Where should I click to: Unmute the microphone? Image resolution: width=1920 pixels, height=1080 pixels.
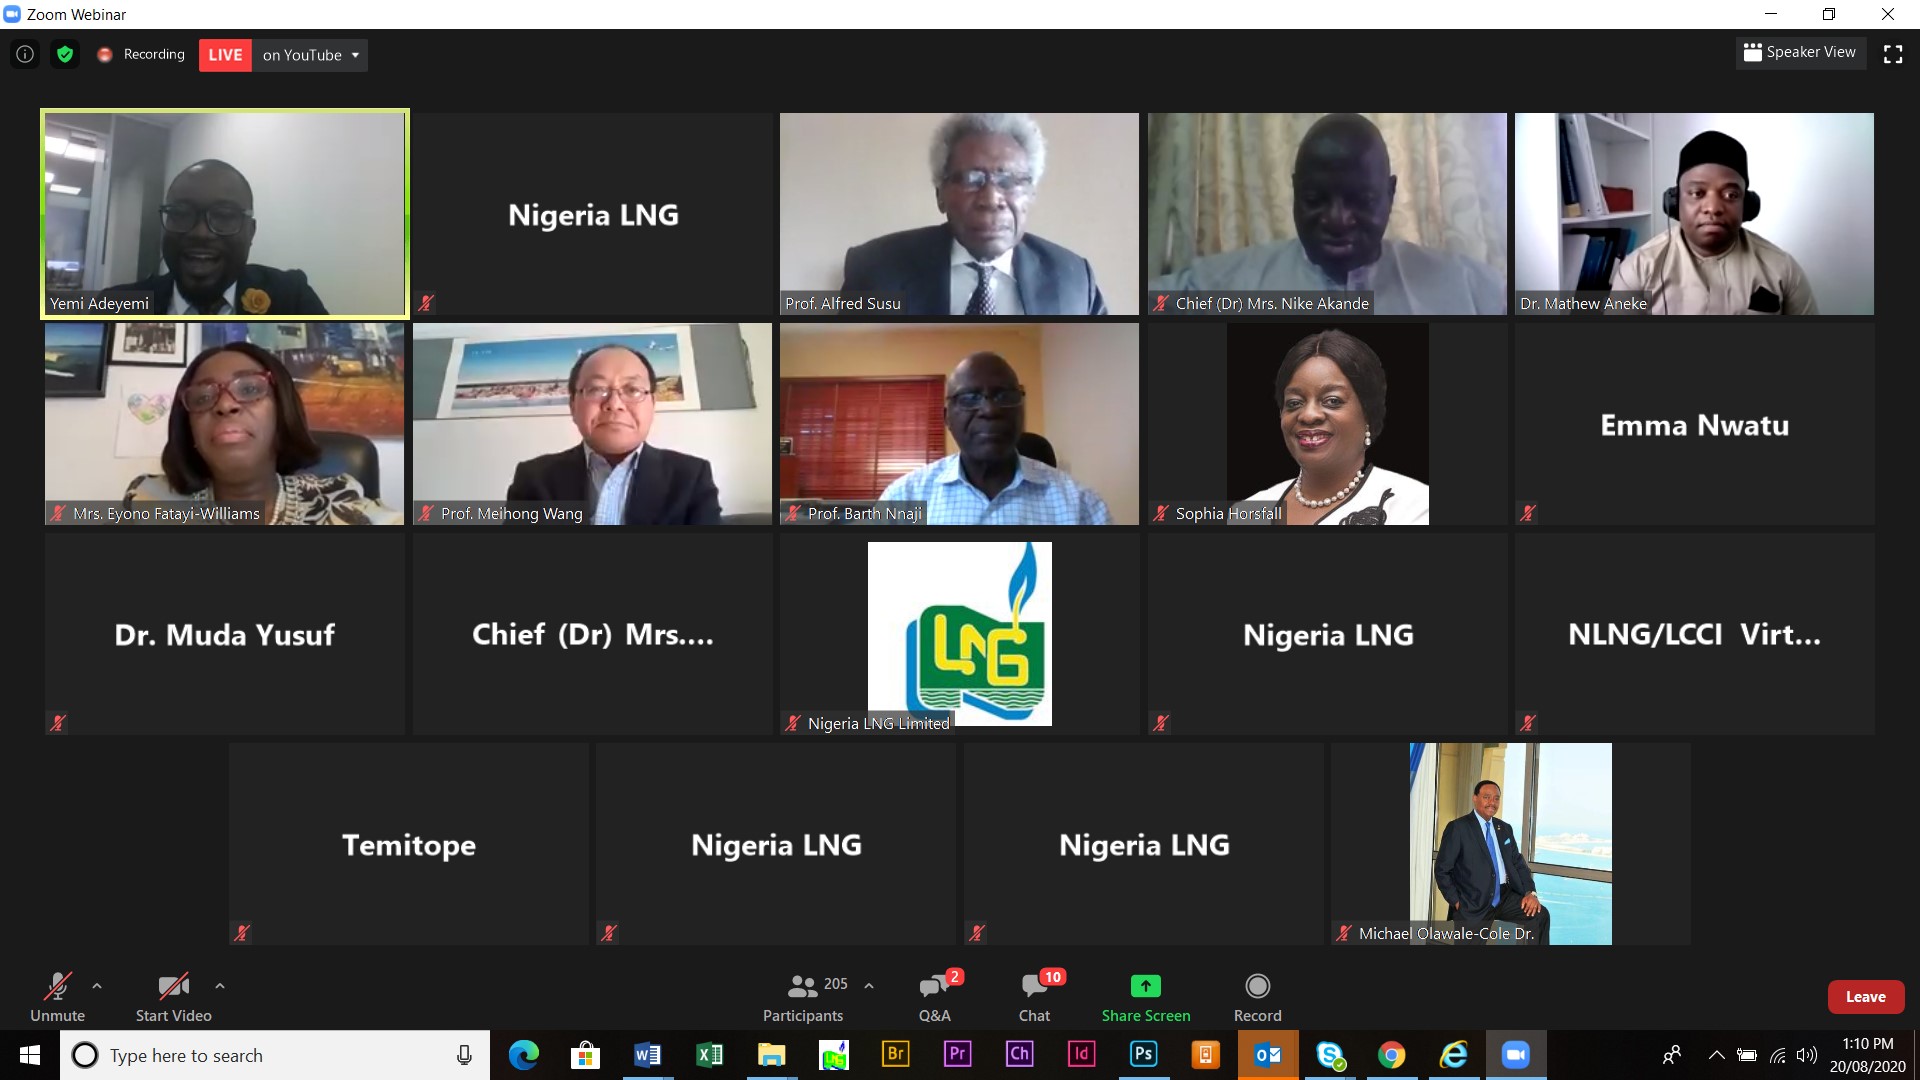(x=57, y=996)
